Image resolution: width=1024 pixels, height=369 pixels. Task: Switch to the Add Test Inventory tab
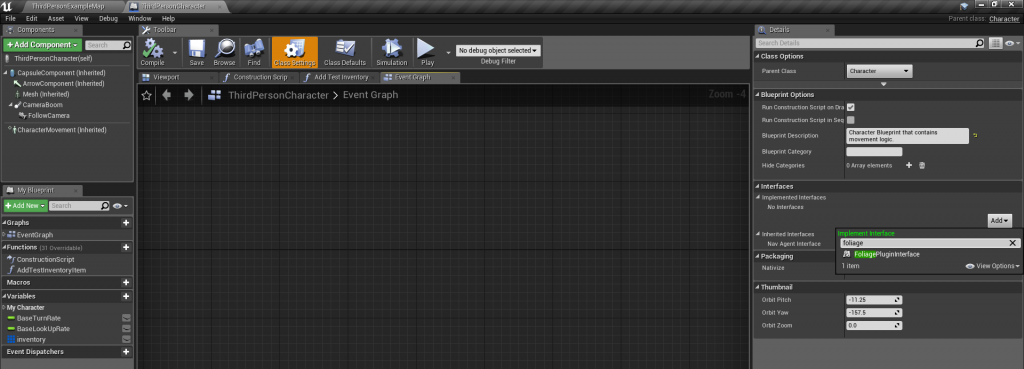click(x=340, y=77)
